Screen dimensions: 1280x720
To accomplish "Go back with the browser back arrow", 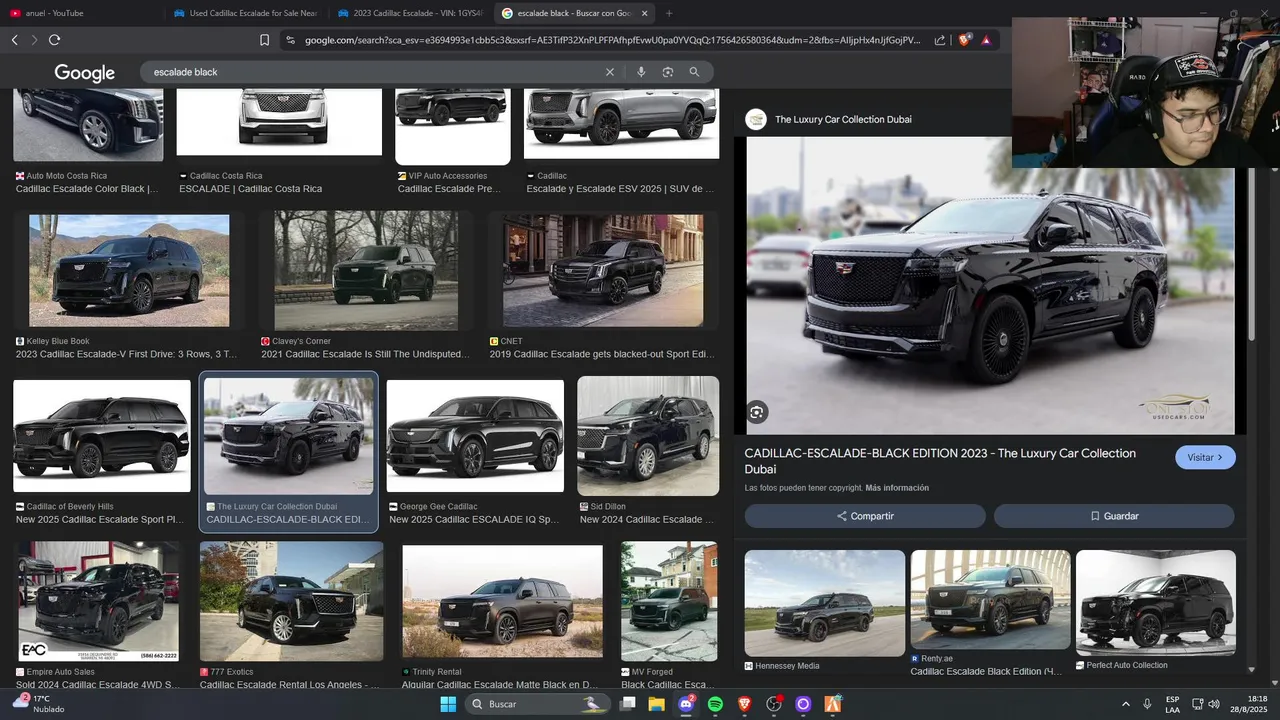I will coord(15,40).
